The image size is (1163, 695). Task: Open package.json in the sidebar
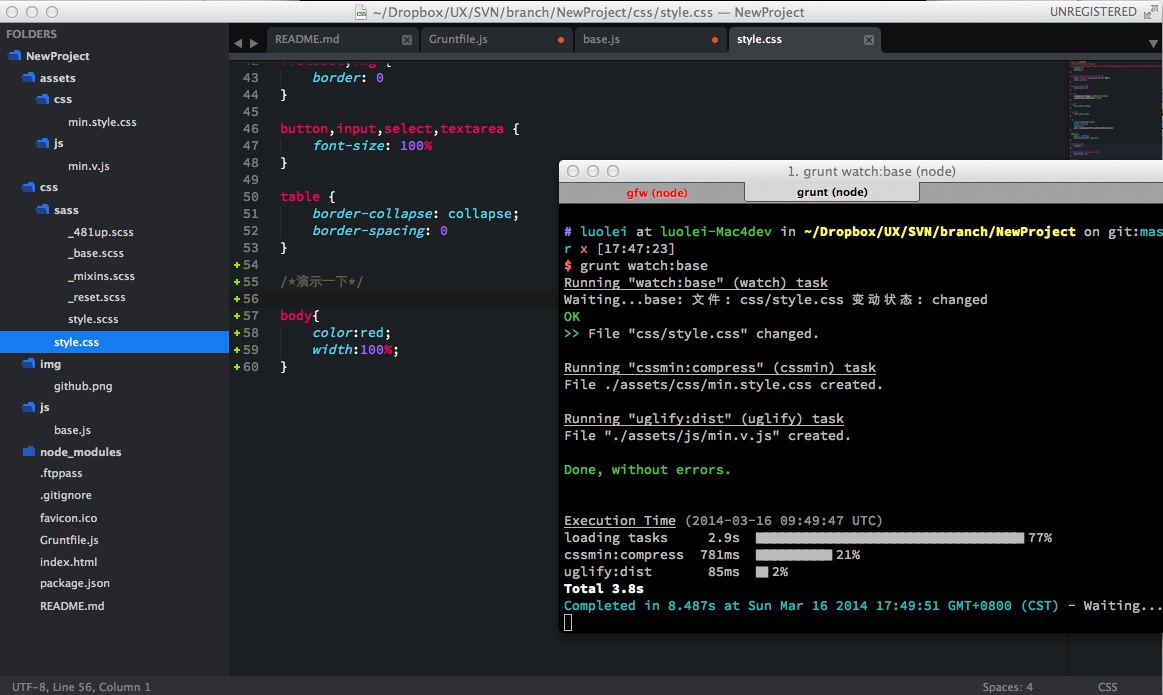(x=75, y=583)
